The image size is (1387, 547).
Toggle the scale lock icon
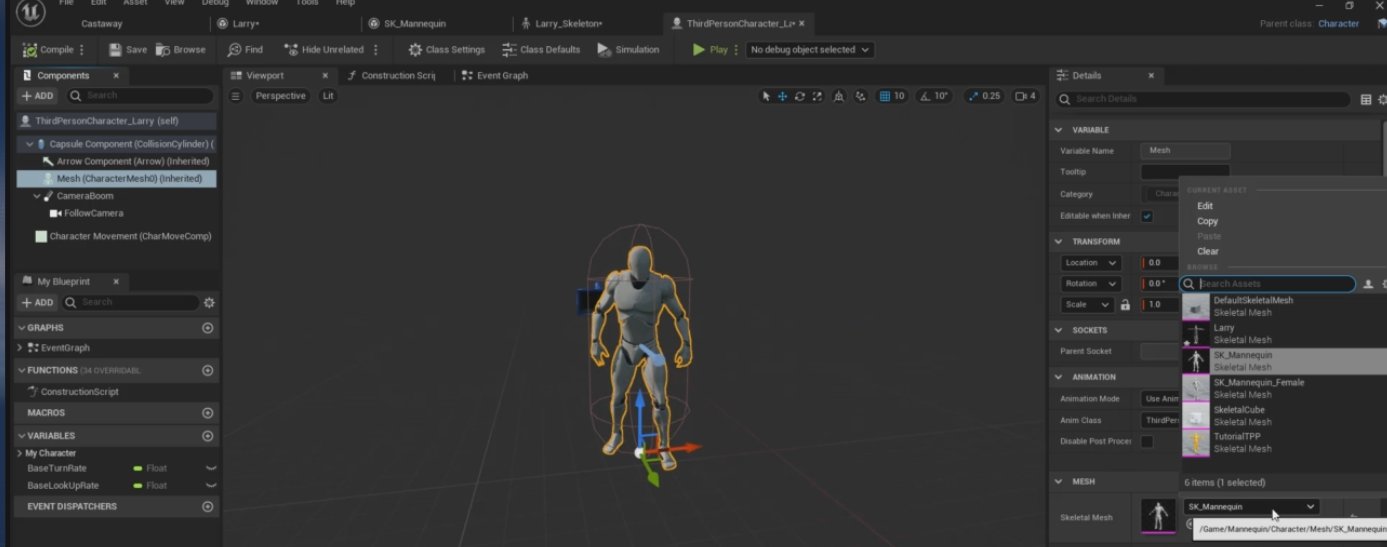pyautogui.click(x=1125, y=305)
